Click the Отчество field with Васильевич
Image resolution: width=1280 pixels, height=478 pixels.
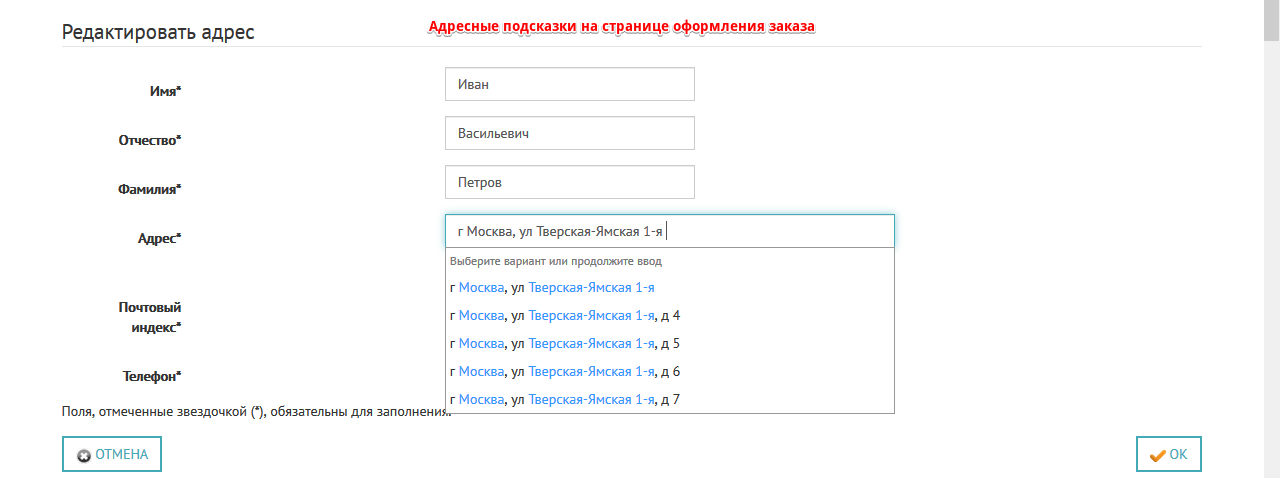569,133
